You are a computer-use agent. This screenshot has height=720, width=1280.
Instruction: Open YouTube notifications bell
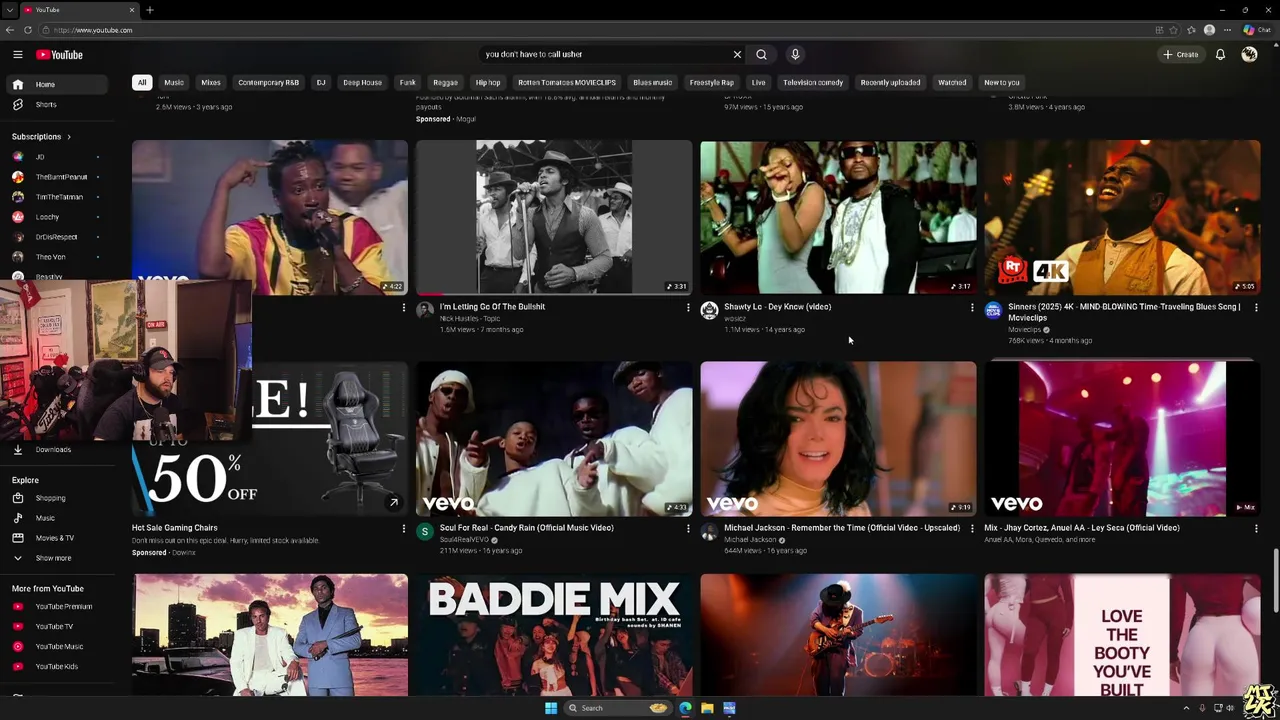pos(1220,55)
